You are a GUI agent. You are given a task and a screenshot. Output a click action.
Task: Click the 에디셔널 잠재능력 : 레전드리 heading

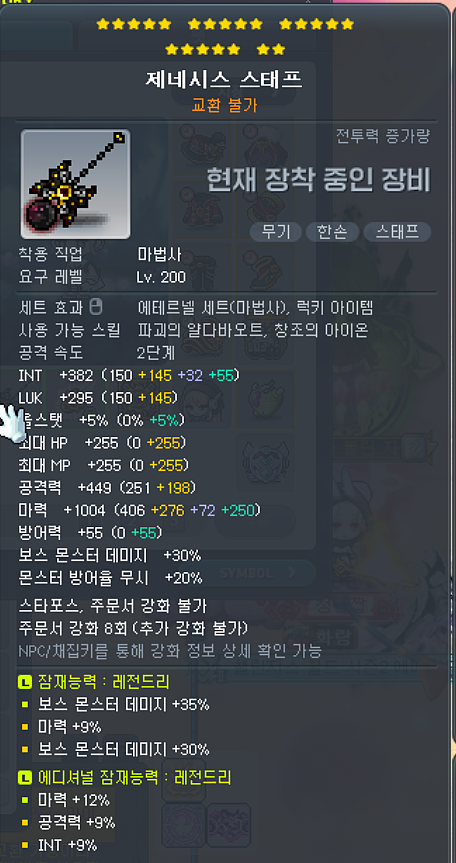tap(135, 777)
